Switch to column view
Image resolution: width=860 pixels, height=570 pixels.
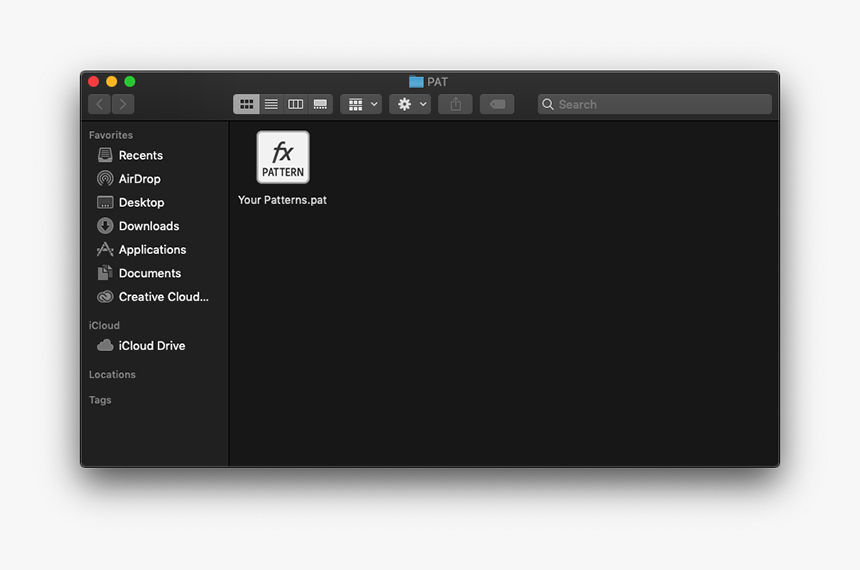tap(296, 104)
